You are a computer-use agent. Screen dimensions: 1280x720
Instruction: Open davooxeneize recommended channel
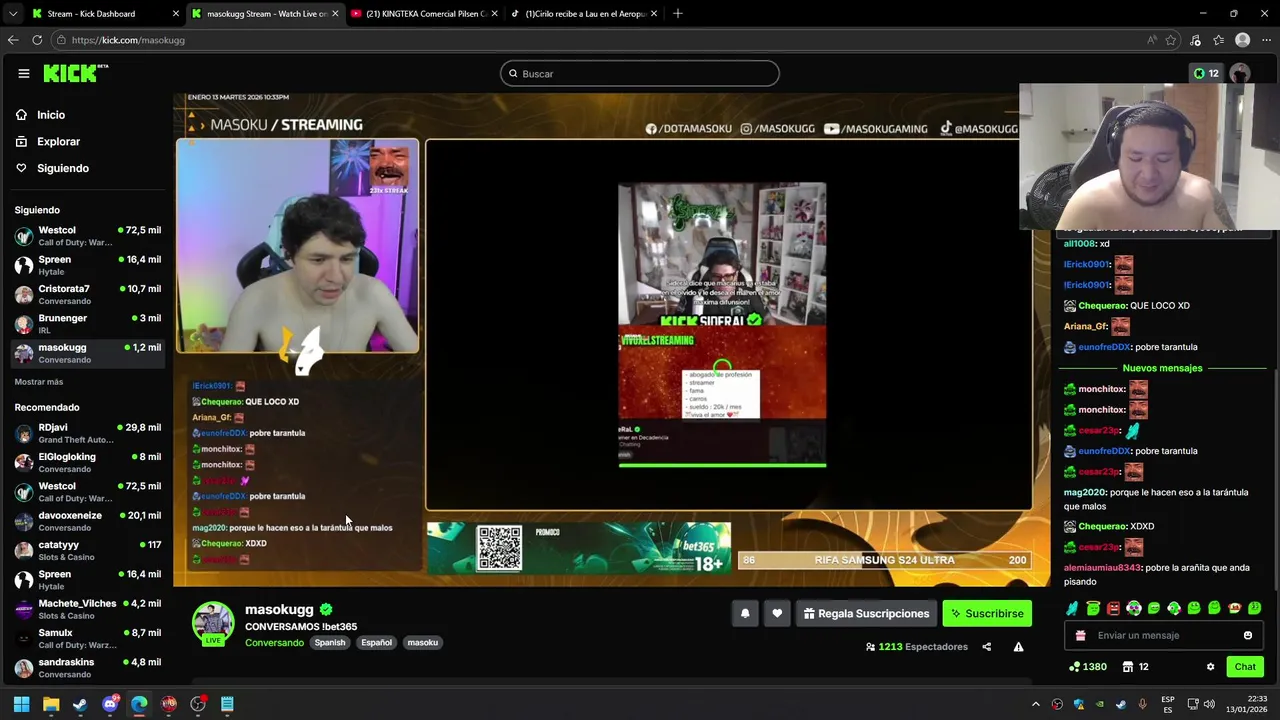(x=88, y=521)
